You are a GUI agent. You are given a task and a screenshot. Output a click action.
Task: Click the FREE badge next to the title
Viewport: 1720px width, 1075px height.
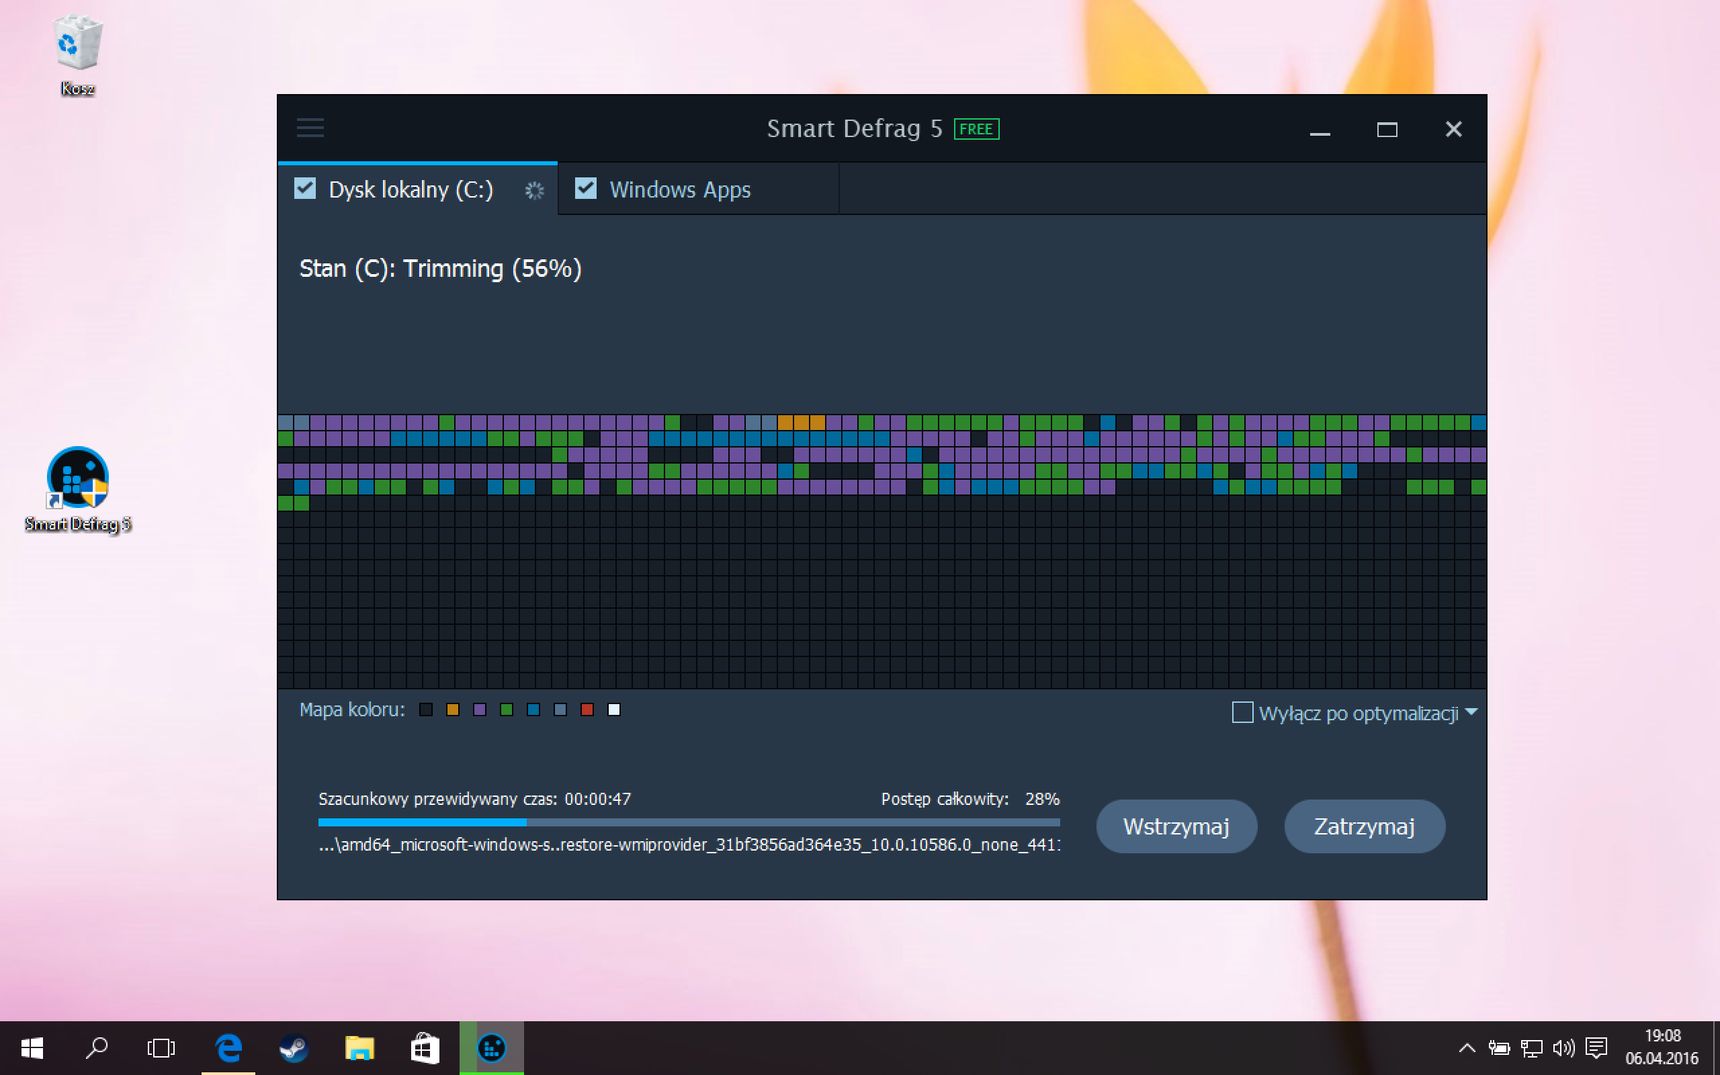[x=976, y=129]
